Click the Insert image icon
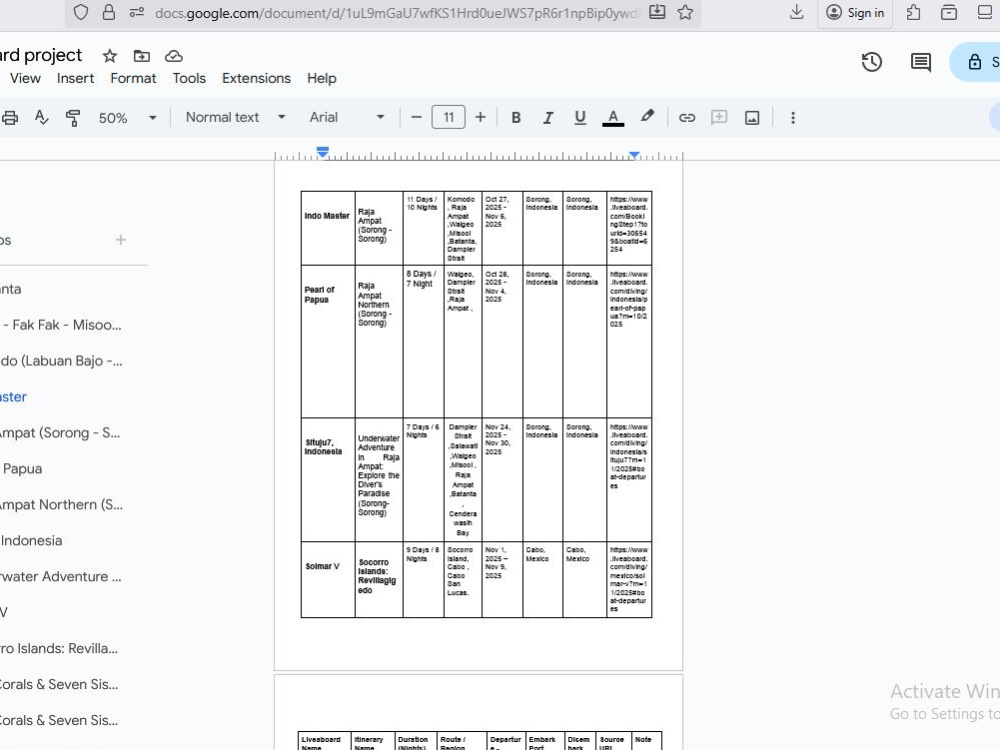The width and height of the screenshot is (1000, 750). tap(752, 117)
